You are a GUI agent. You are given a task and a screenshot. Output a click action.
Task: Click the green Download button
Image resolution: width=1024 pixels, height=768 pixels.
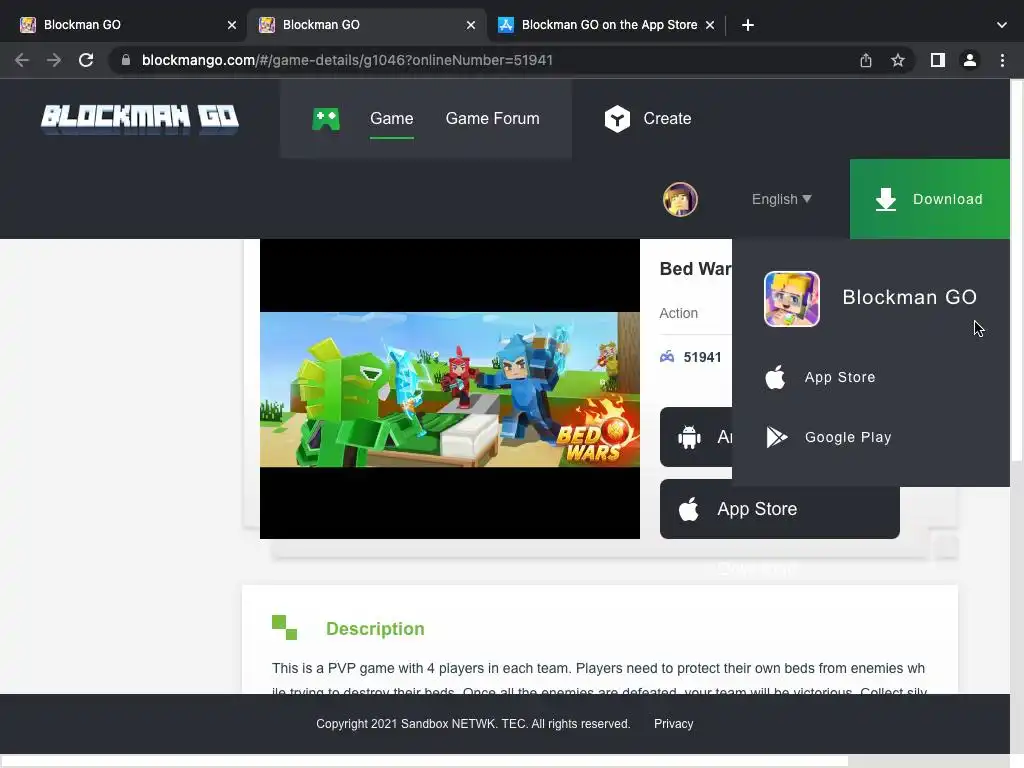(929, 199)
